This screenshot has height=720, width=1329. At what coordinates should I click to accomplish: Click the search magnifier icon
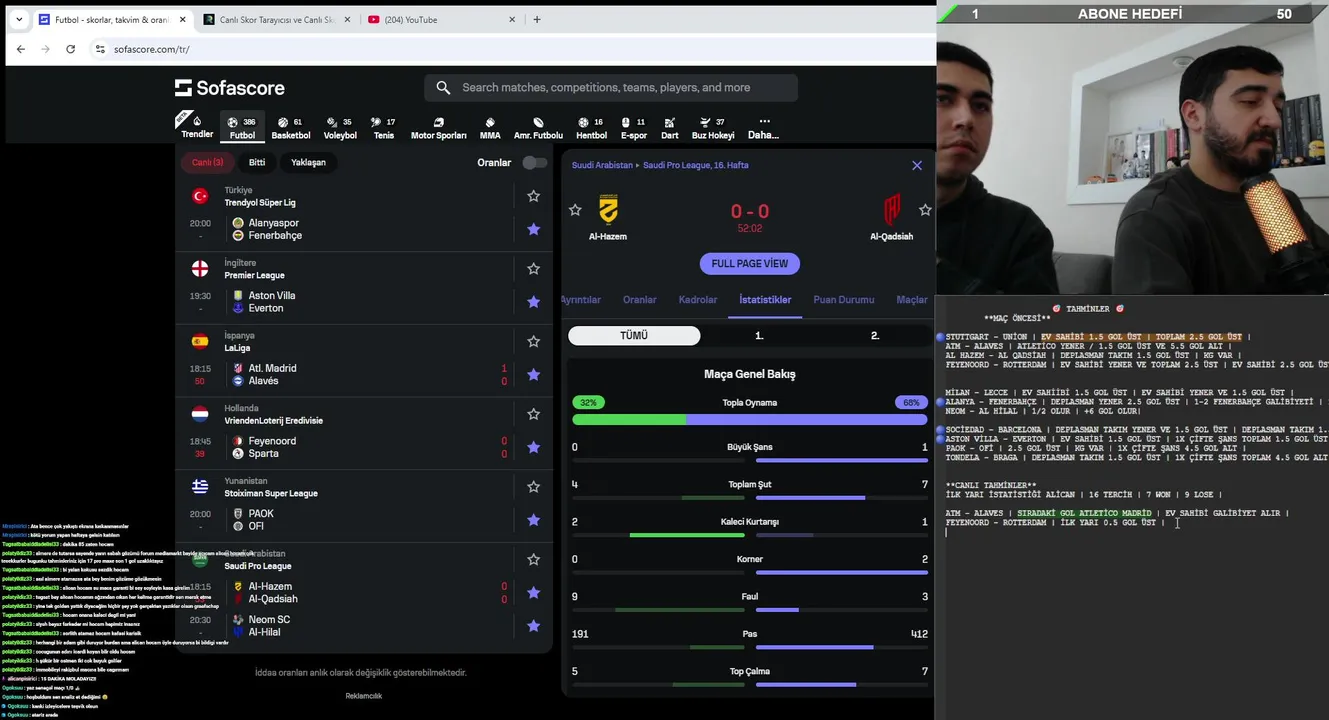tap(443, 88)
